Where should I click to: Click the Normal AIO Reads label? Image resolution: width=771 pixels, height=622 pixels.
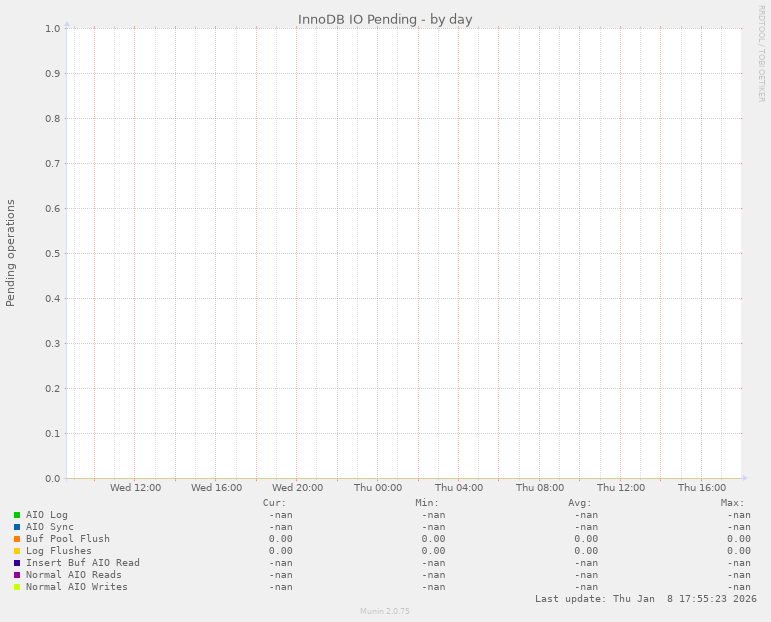click(74, 575)
